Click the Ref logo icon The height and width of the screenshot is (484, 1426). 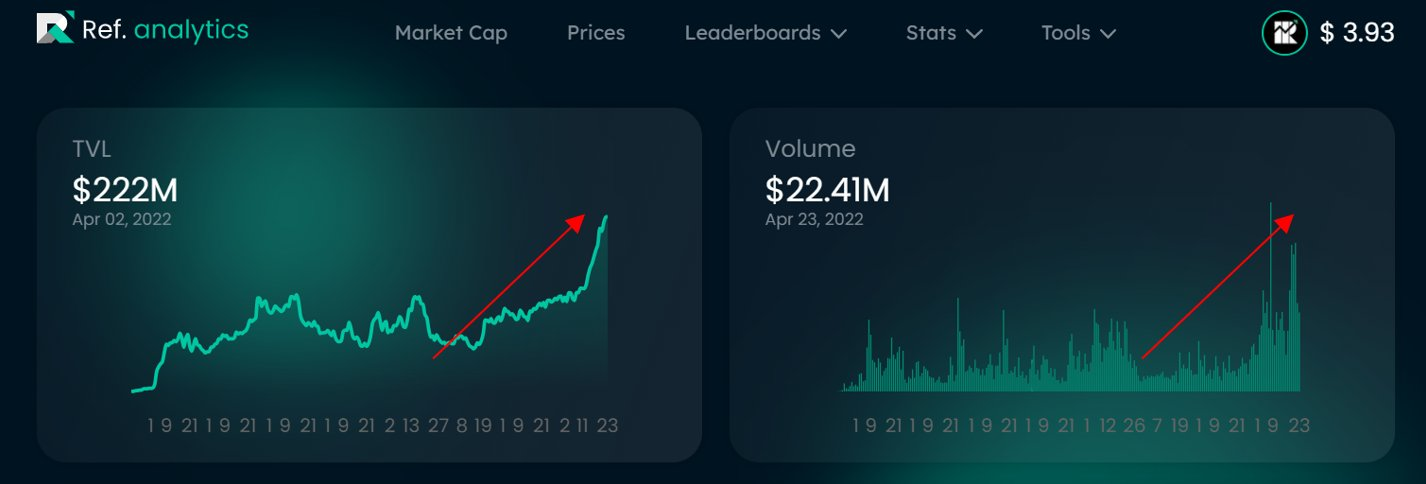point(55,28)
